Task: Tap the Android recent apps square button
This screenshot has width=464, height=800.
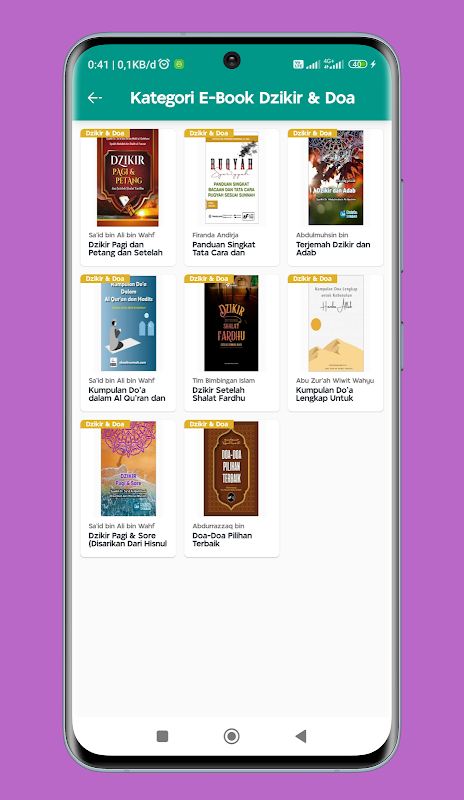Action: [x=162, y=736]
